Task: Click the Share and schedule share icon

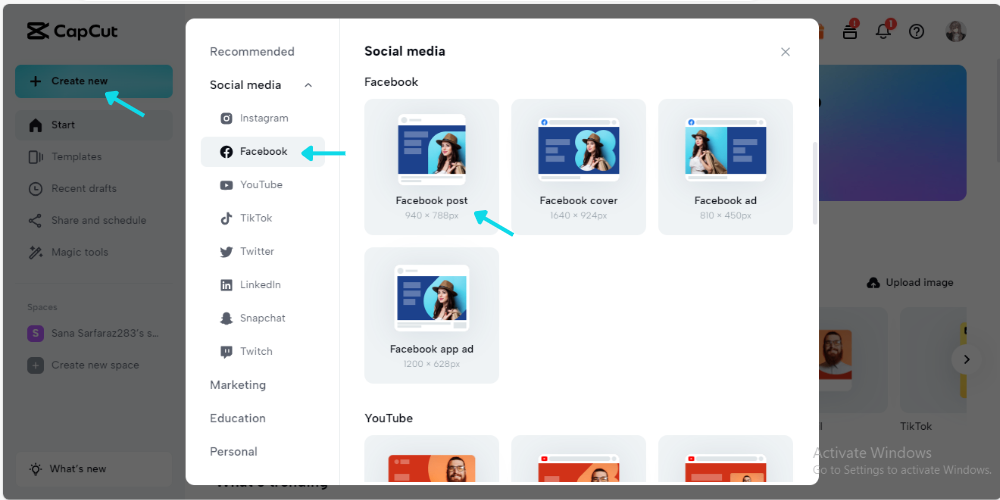Action: [x=36, y=221]
